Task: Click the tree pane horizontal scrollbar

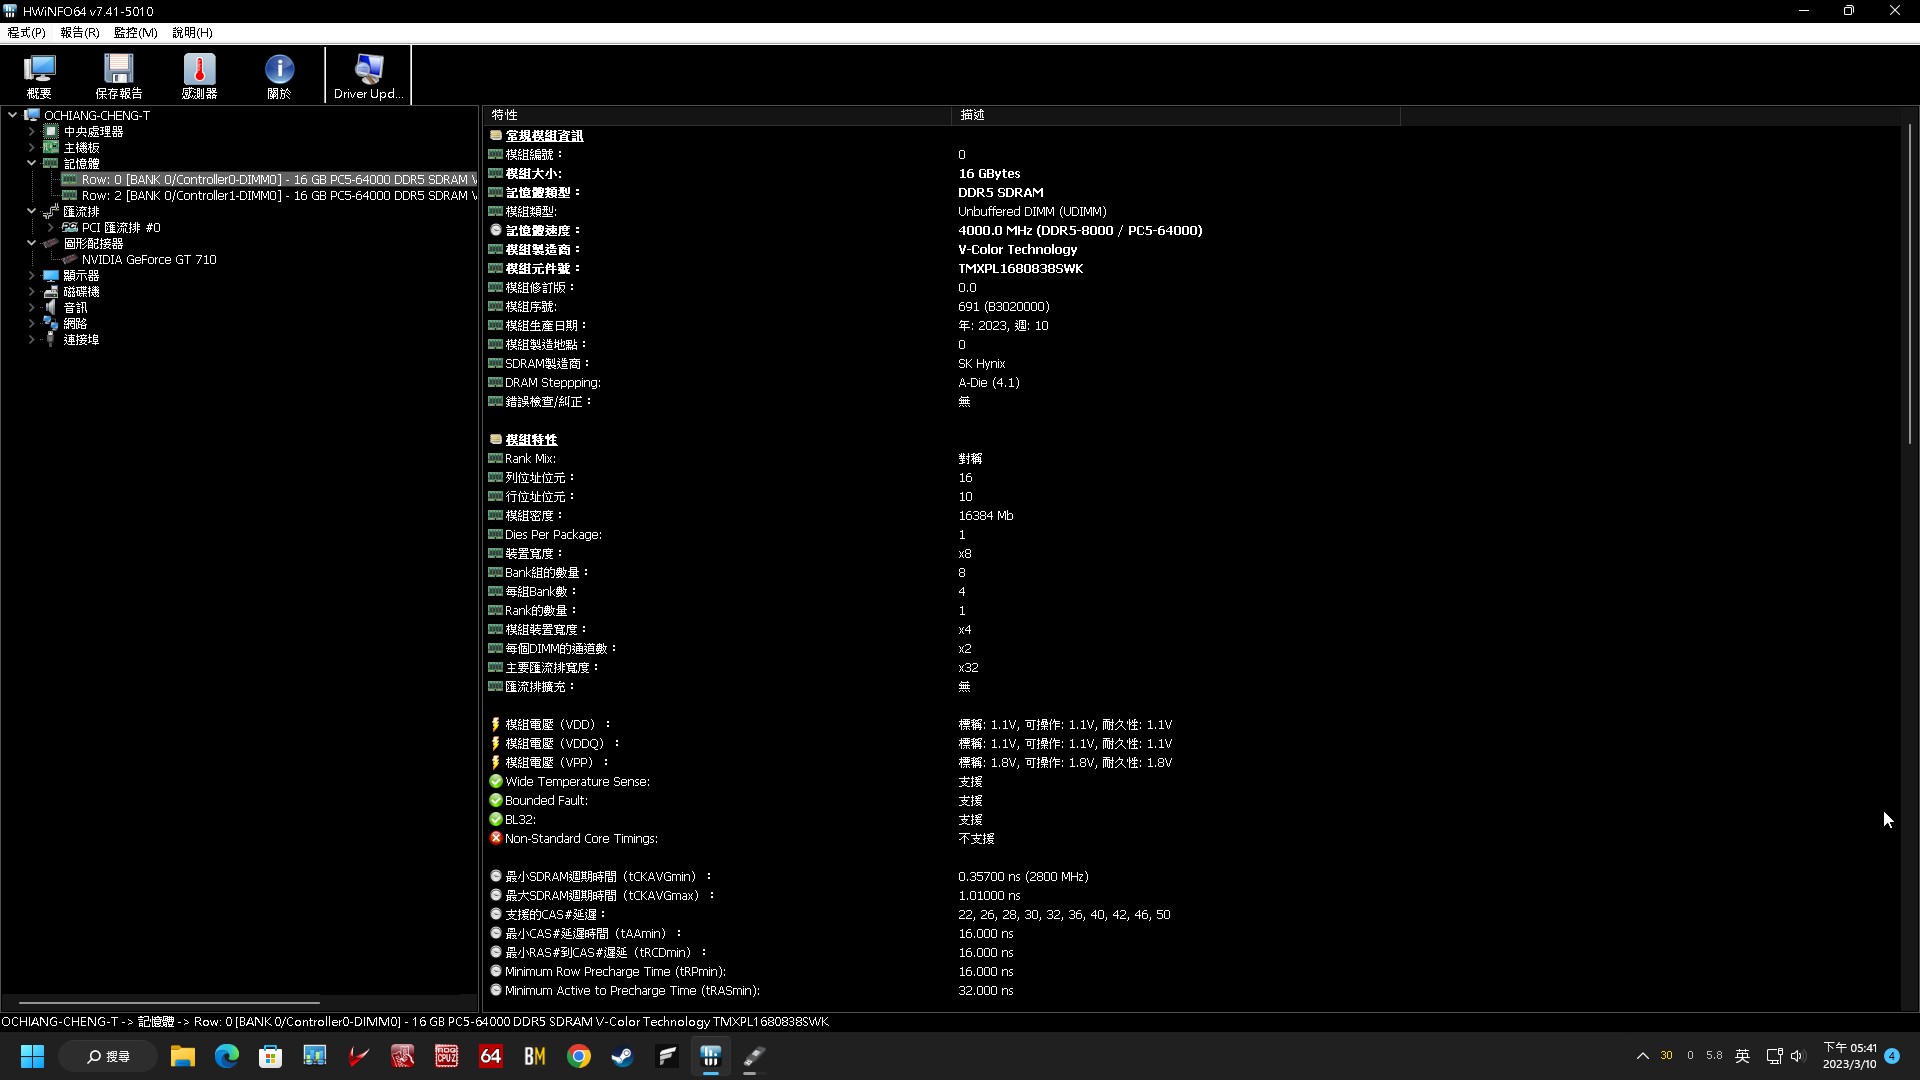Action: pyautogui.click(x=168, y=1003)
